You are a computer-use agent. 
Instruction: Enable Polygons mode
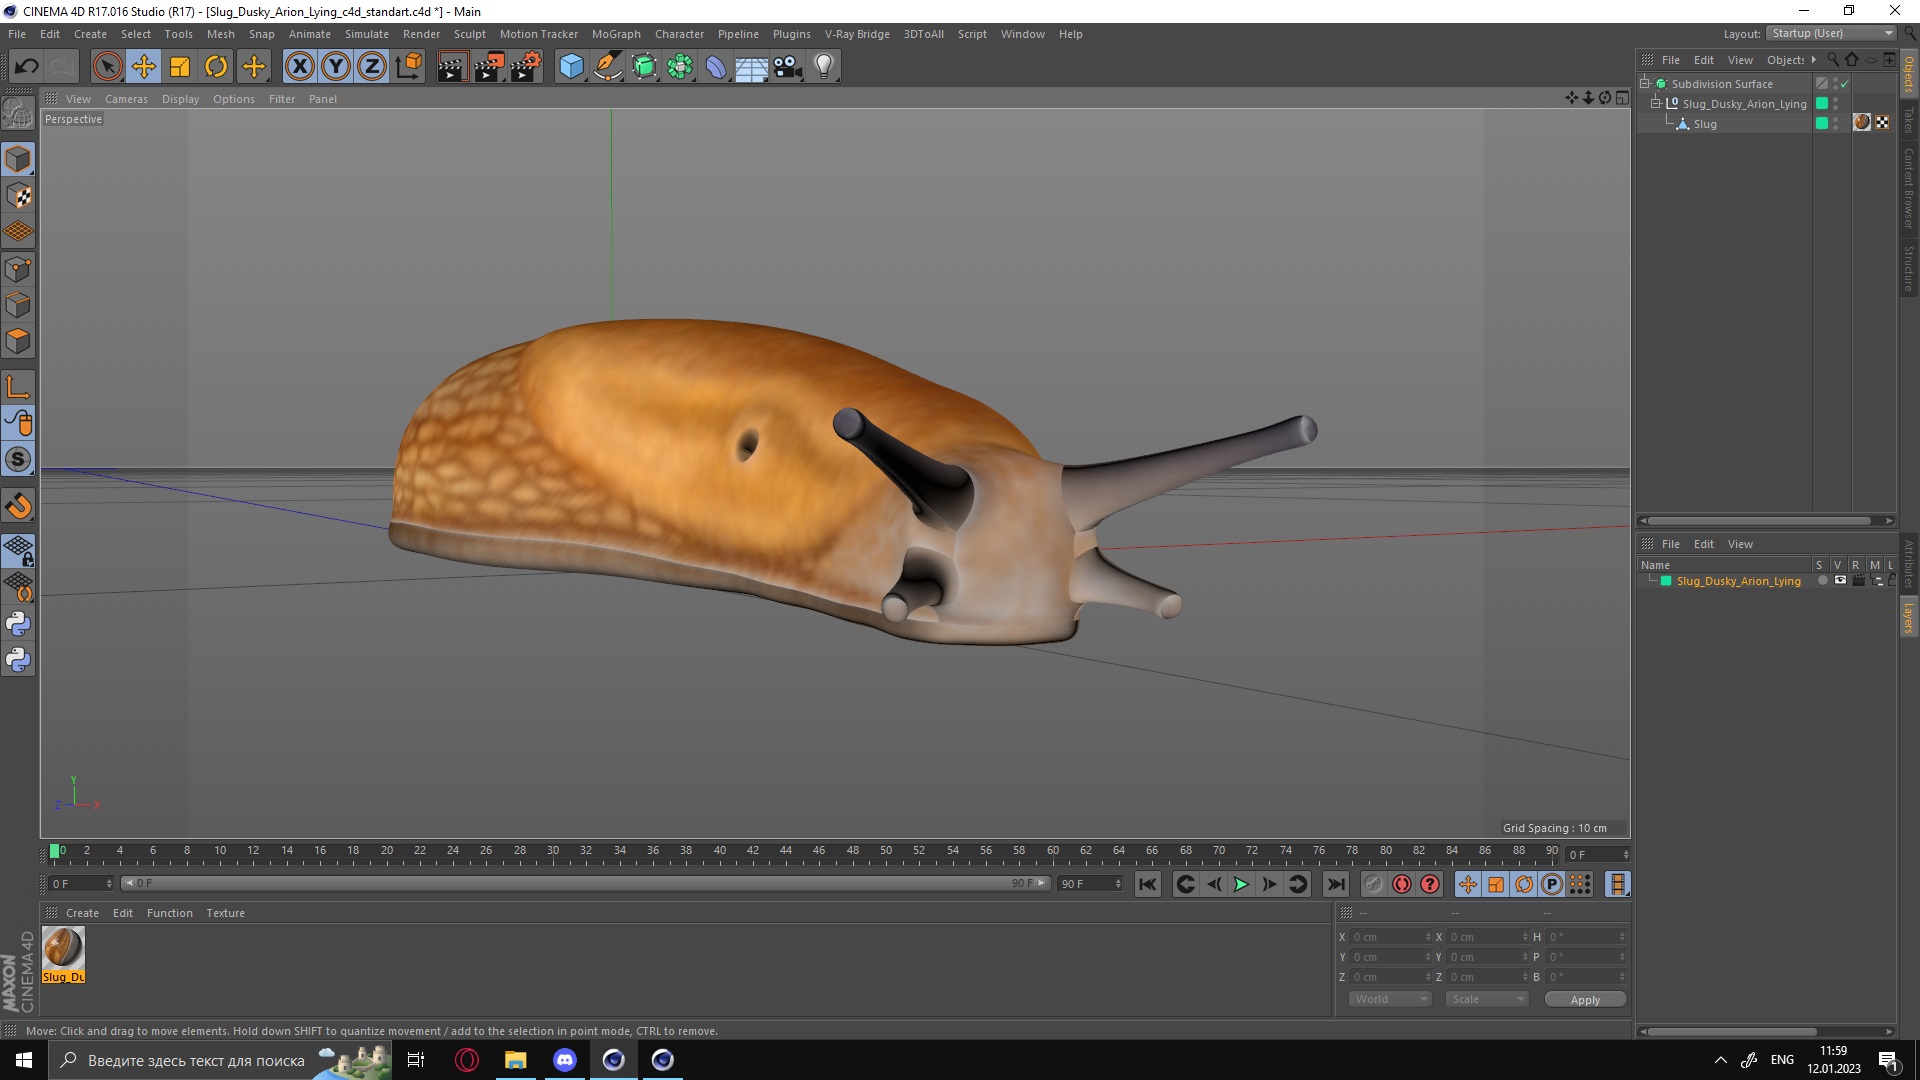click(x=18, y=341)
